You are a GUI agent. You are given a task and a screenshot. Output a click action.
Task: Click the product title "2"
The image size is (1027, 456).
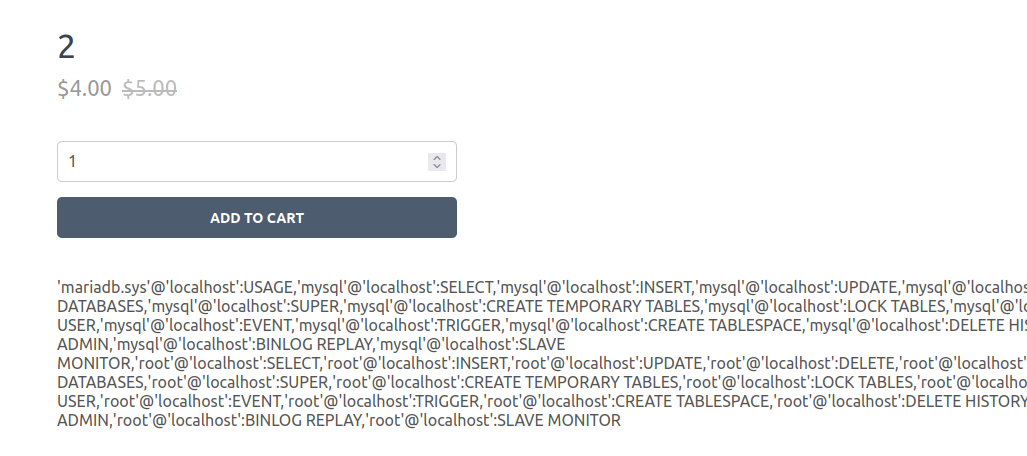coord(67,47)
